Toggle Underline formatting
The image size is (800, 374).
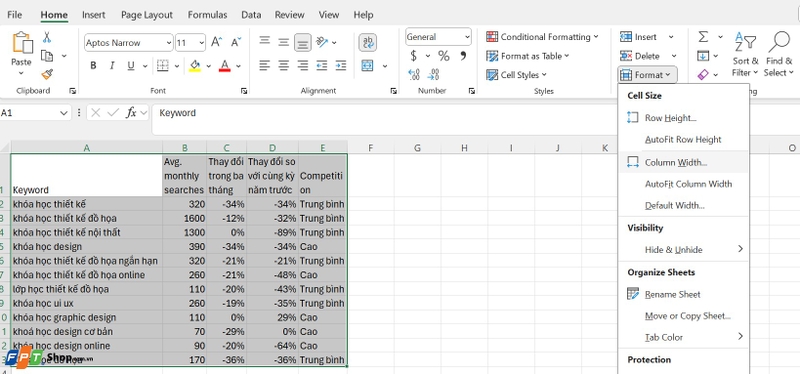tap(131, 65)
